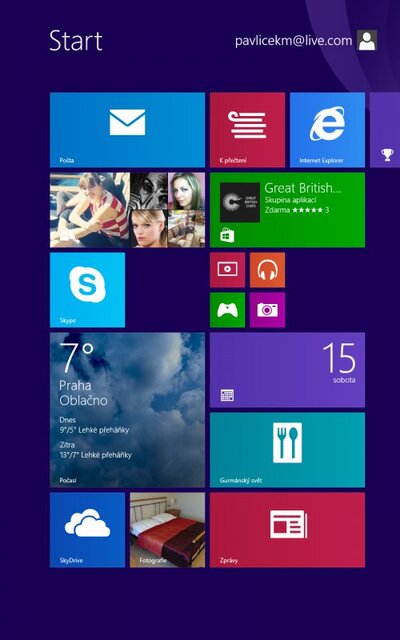
Task: Open the People photo collage tile
Action: tap(127, 210)
